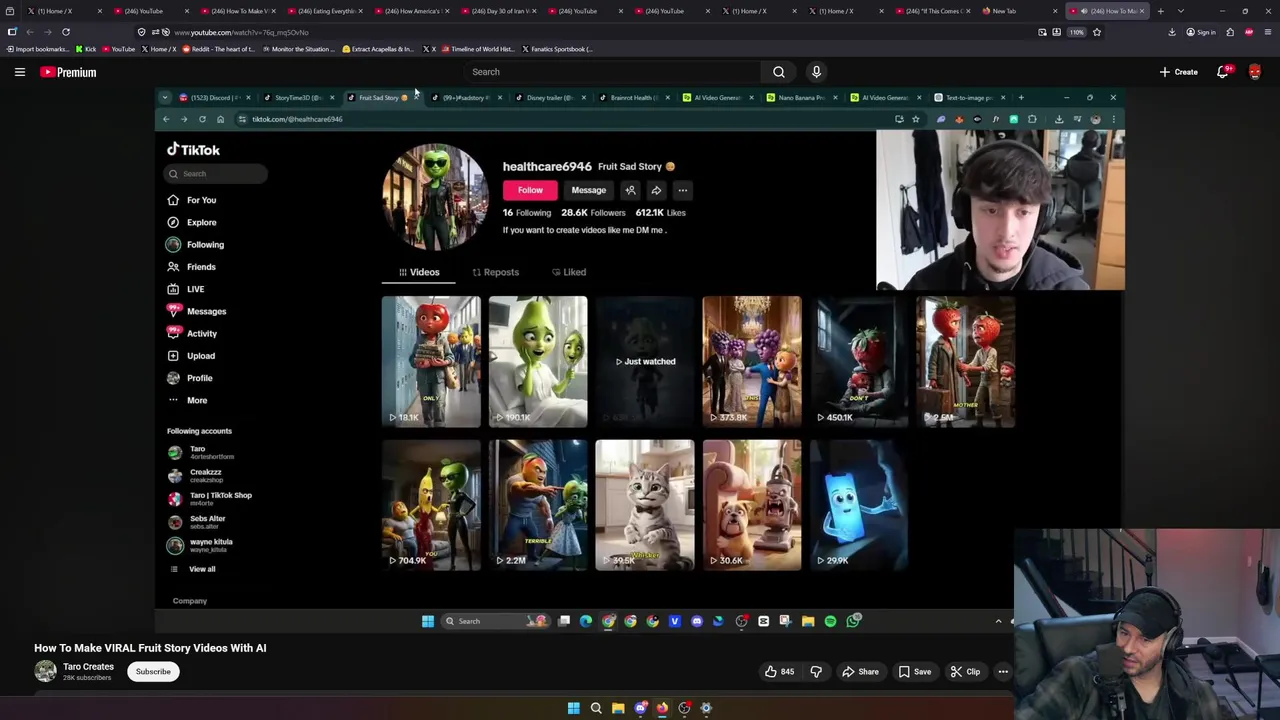Open TikTok profile three-dots menu
1280x720 pixels.
pos(682,190)
